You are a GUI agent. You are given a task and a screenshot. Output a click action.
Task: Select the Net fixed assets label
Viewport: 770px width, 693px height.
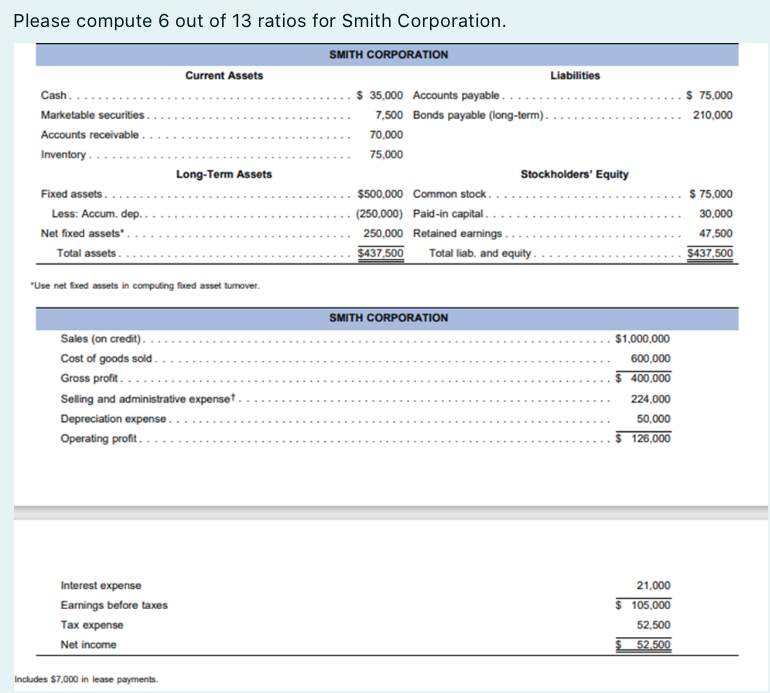[x=82, y=234]
